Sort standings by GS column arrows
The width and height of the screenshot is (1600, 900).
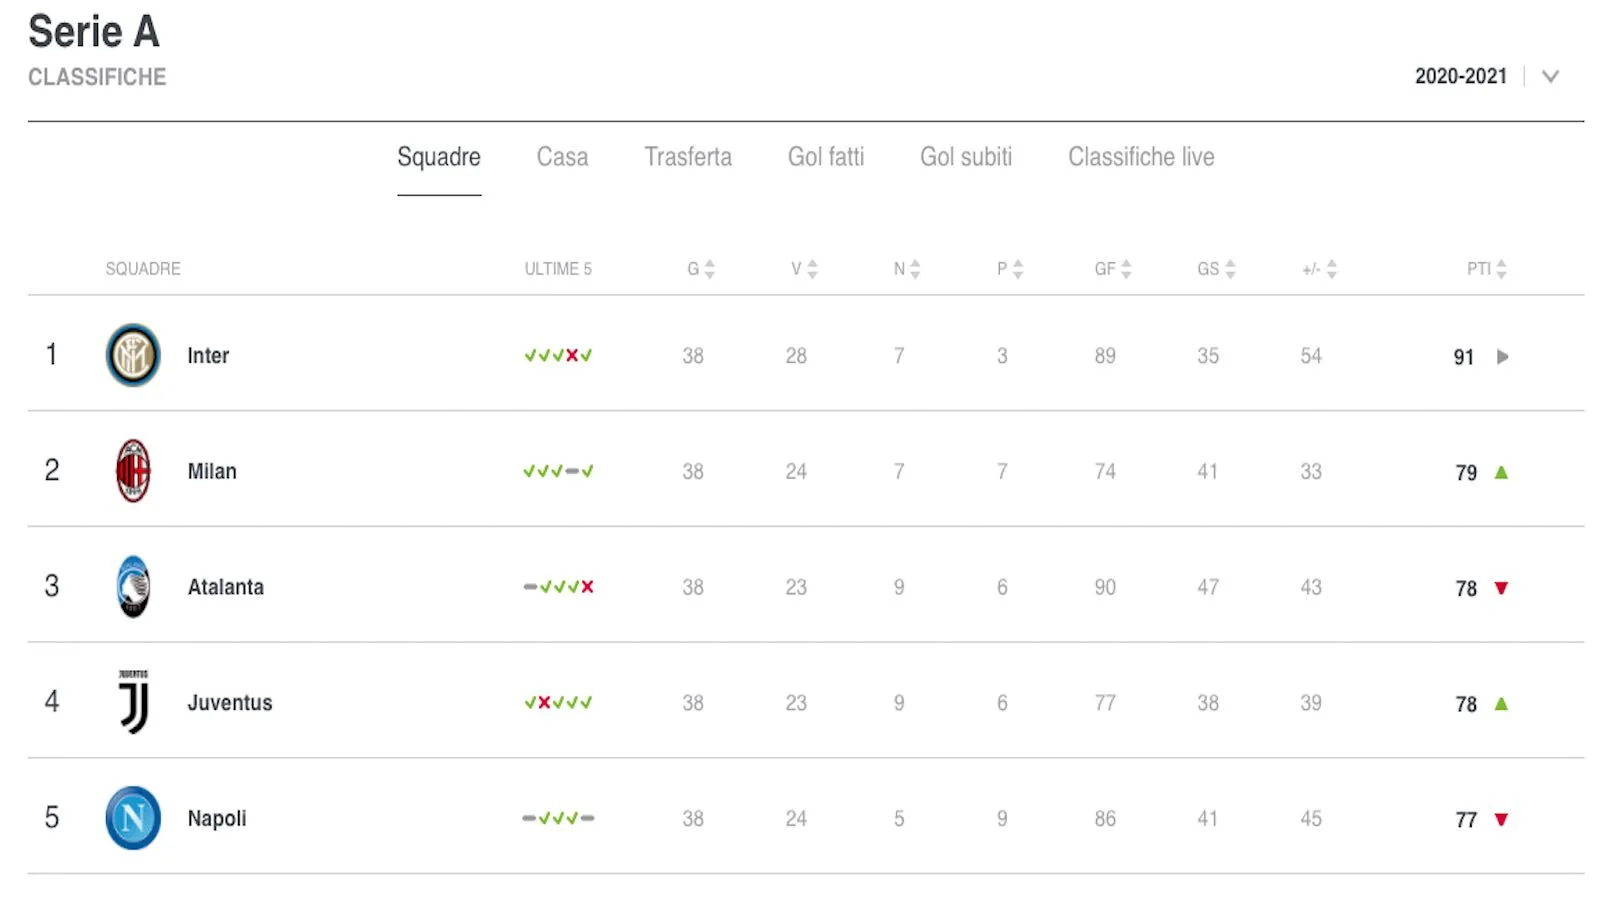tap(1230, 269)
